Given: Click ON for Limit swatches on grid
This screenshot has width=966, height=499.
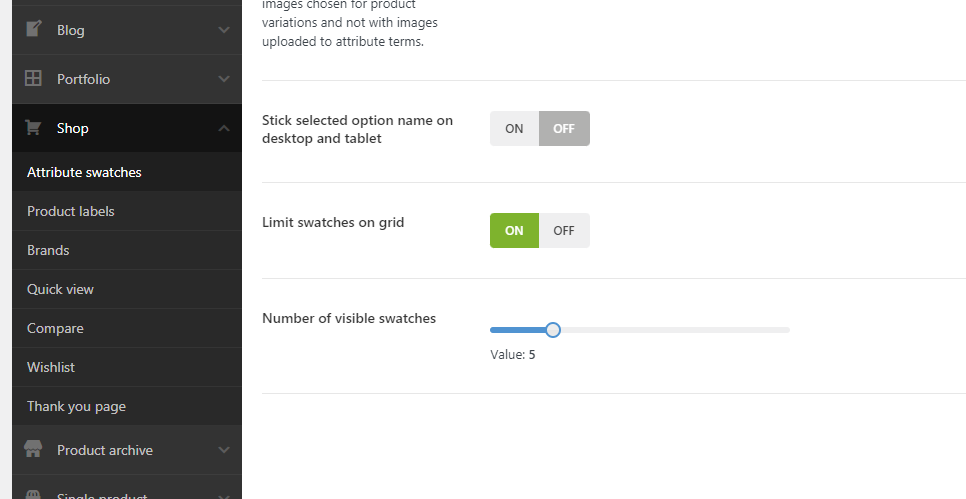Looking at the screenshot, I should [514, 231].
